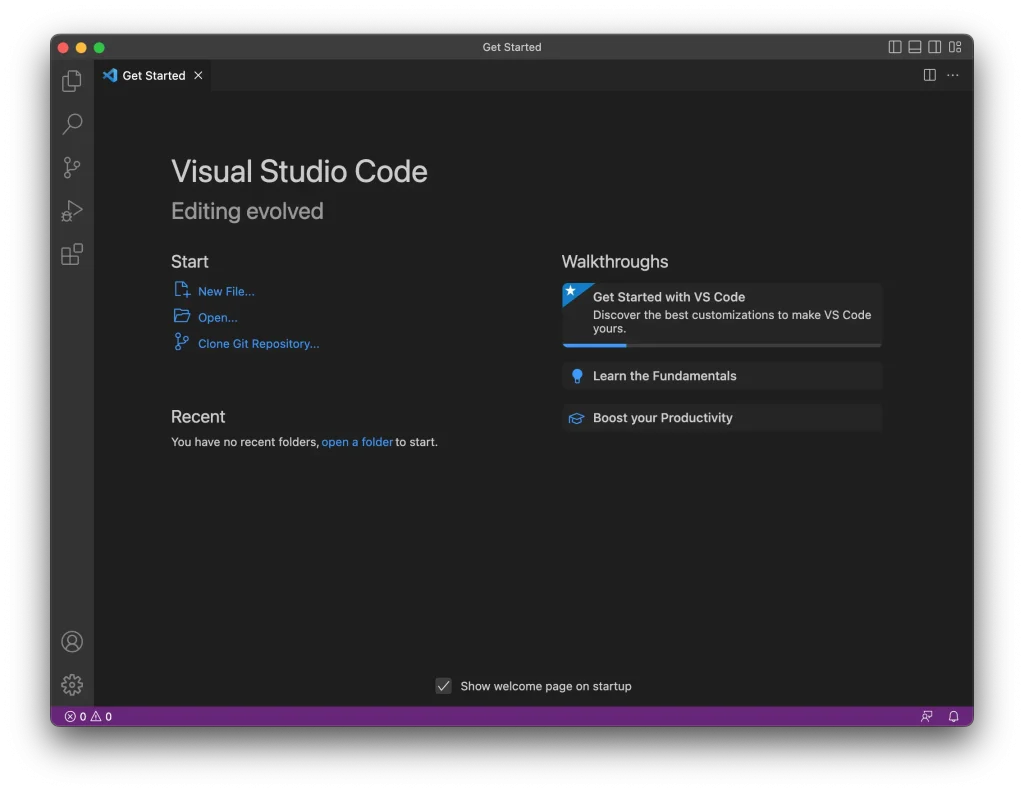The image size is (1024, 793).
Task: Click the New File... link
Action: pos(226,292)
